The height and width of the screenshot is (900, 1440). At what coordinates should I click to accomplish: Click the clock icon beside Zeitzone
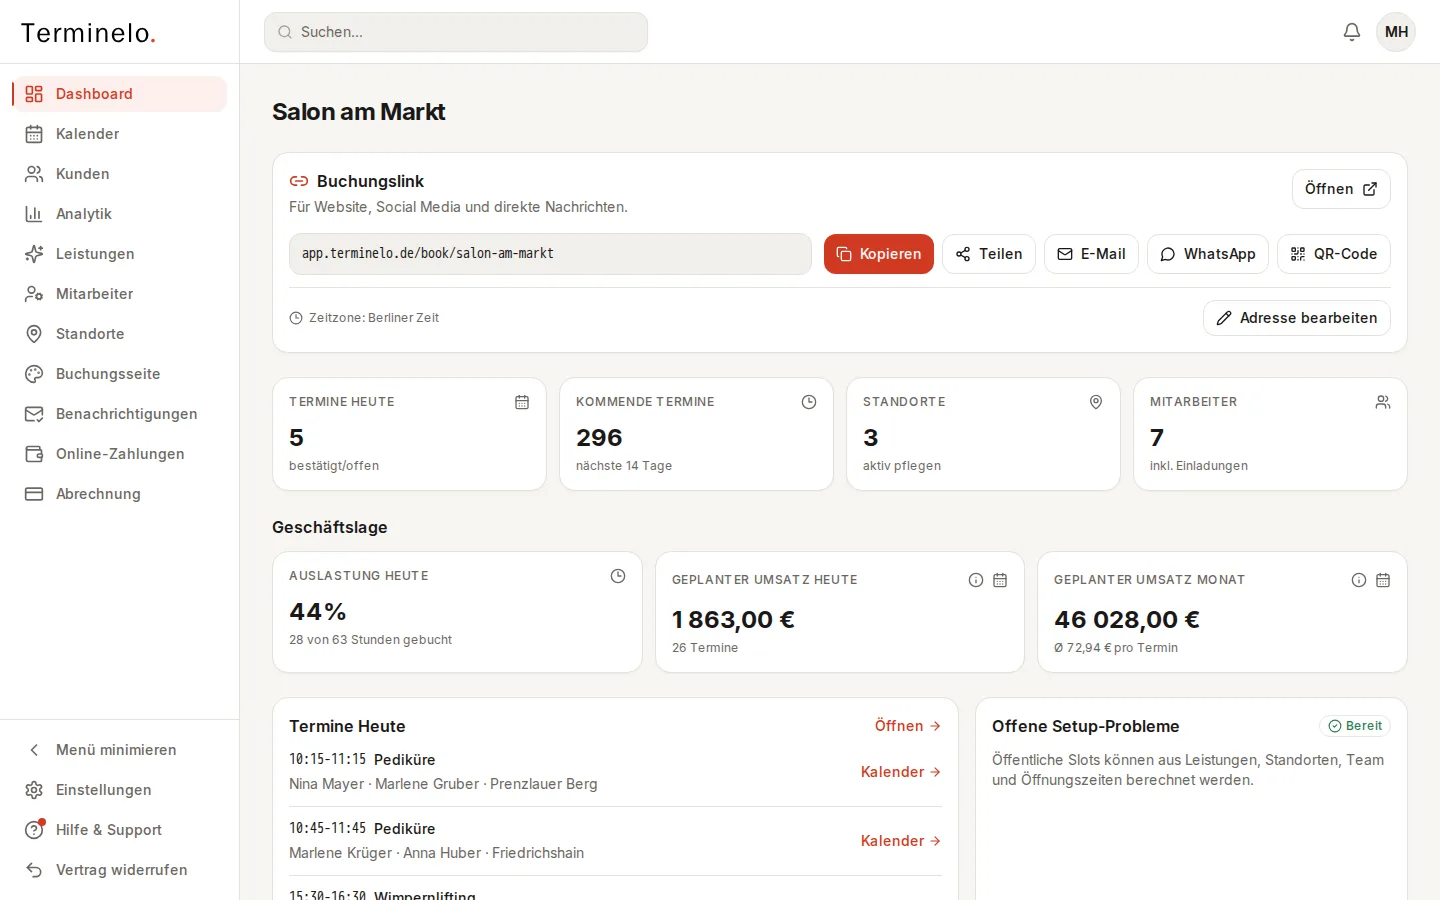(296, 318)
